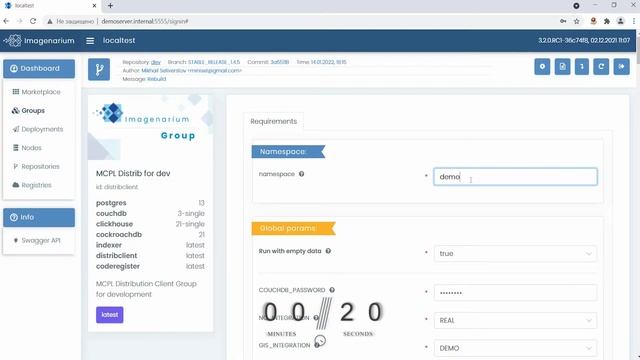The image size is (640, 360).
Task: Focus the COUCHDB_PASSWORD input field
Action: coord(515,293)
